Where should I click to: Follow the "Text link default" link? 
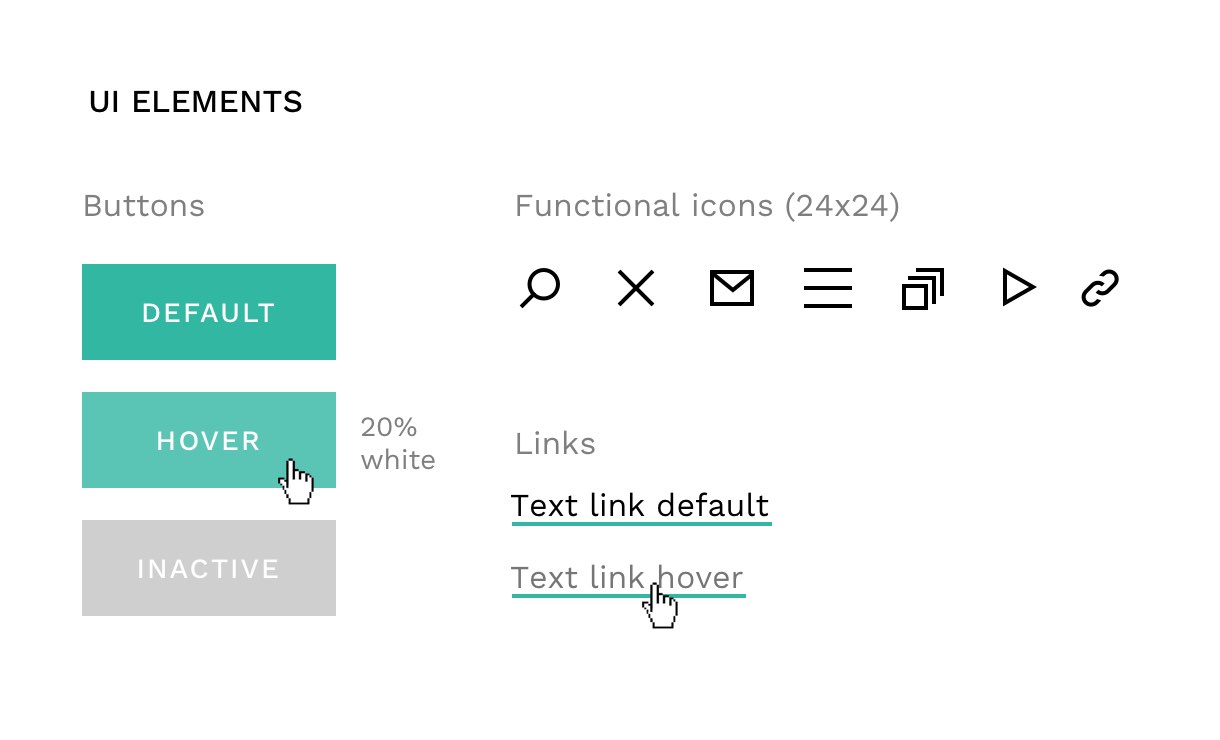640,505
